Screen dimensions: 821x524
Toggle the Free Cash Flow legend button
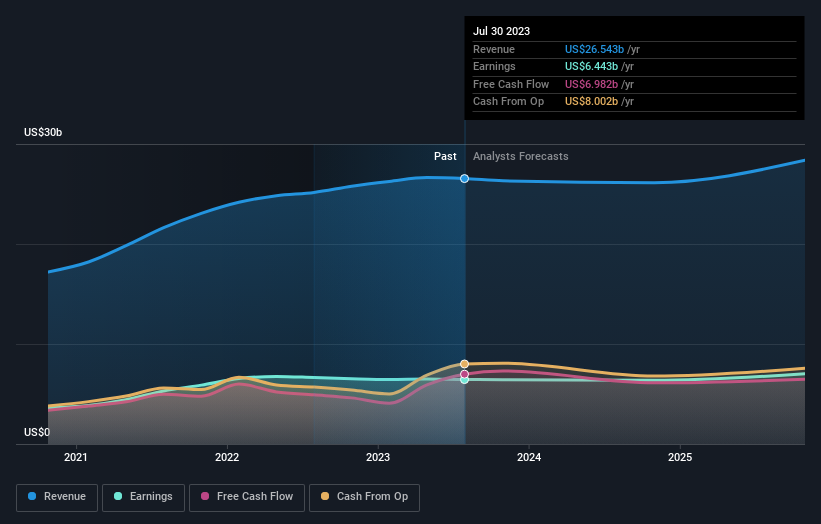[x=247, y=497]
